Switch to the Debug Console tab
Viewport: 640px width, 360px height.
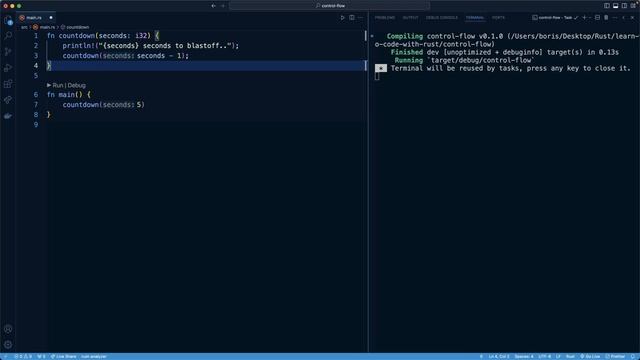[x=442, y=18]
